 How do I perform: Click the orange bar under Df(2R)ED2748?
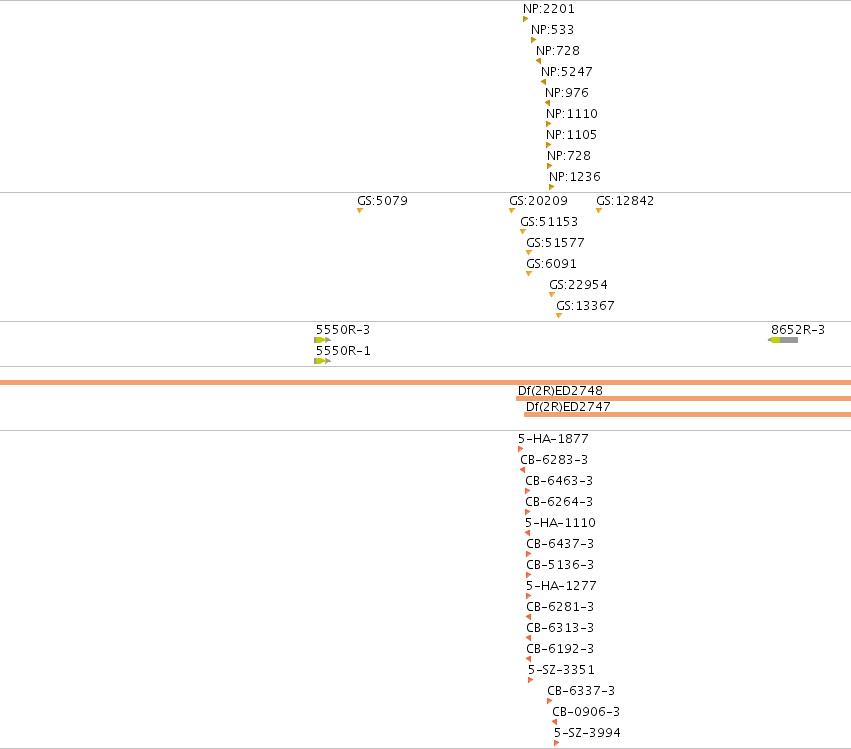coord(683,399)
